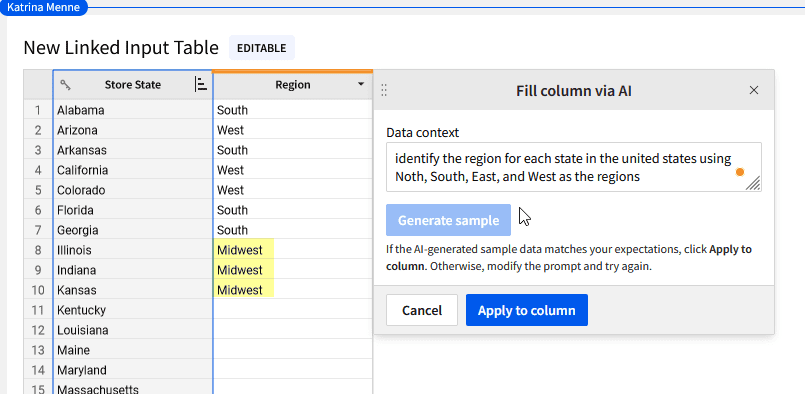Select row number 11 for Kentucky

(x=38, y=310)
